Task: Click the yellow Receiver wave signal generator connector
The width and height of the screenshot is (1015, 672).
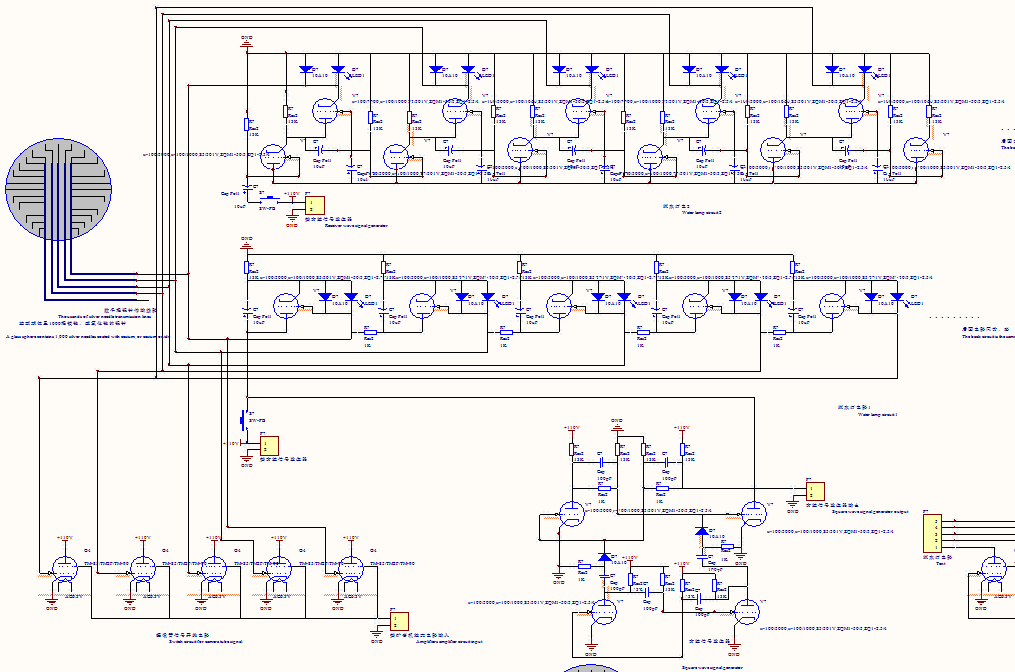Action: 315,205
